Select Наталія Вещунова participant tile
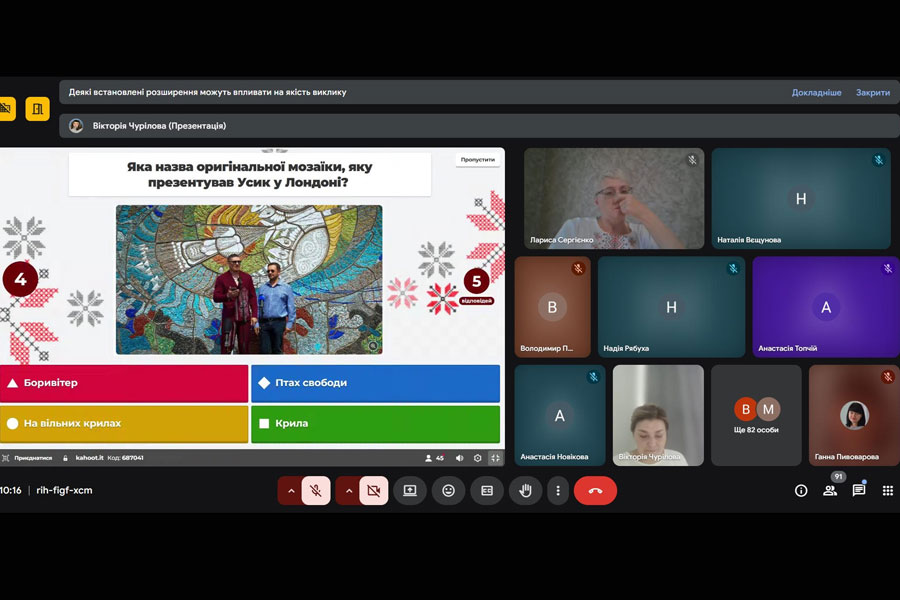The image size is (900, 600). (801, 199)
